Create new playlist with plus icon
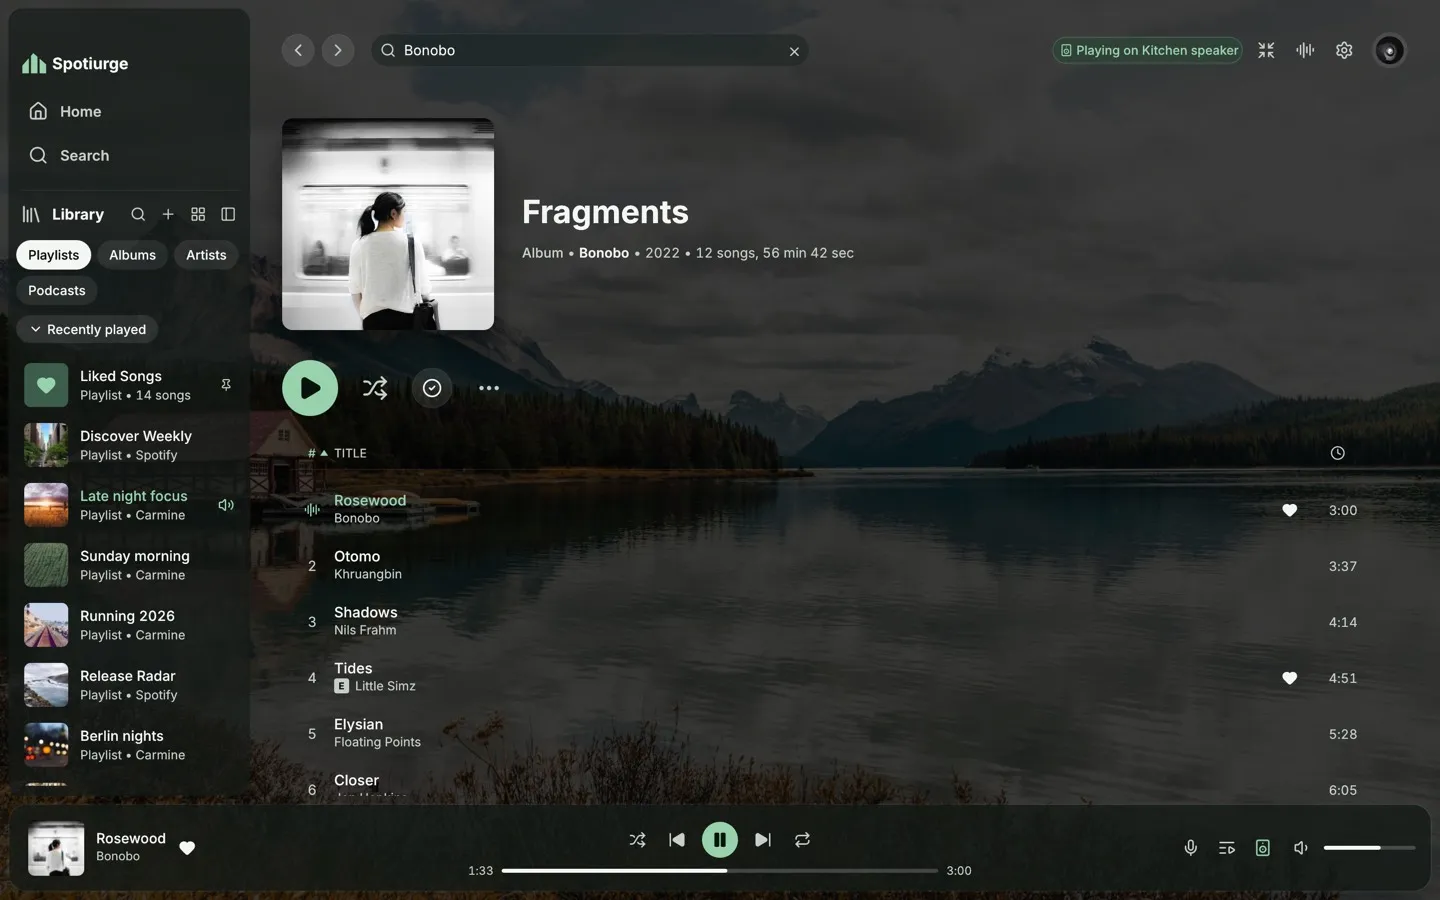 pyautogui.click(x=168, y=214)
